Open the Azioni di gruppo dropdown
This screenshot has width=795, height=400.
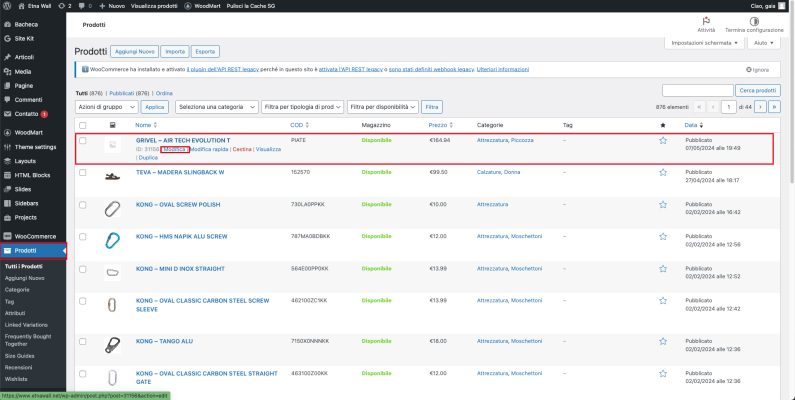(x=106, y=107)
